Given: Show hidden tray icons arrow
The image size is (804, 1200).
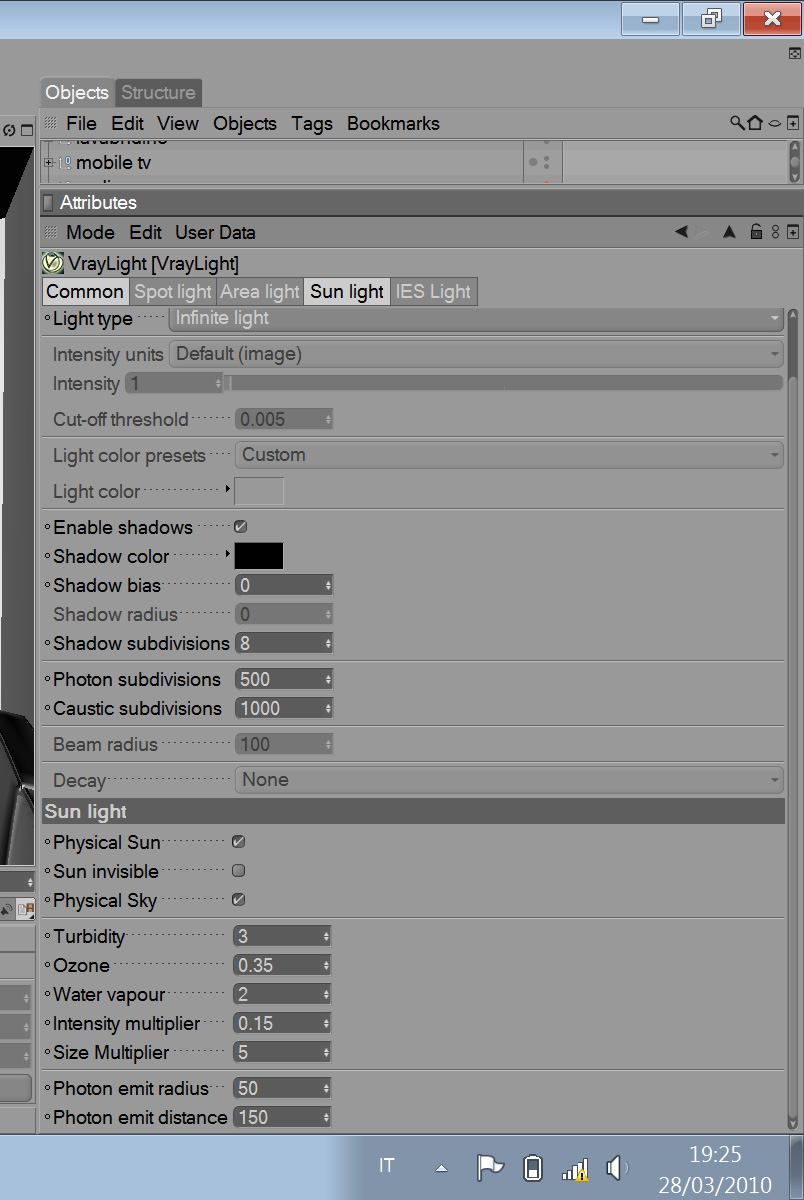Looking at the screenshot, I should click(x=441, y=1168).
